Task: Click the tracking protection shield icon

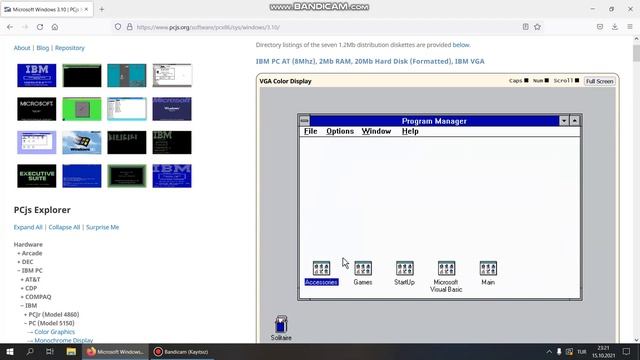Action: click(x=118, y=27)
